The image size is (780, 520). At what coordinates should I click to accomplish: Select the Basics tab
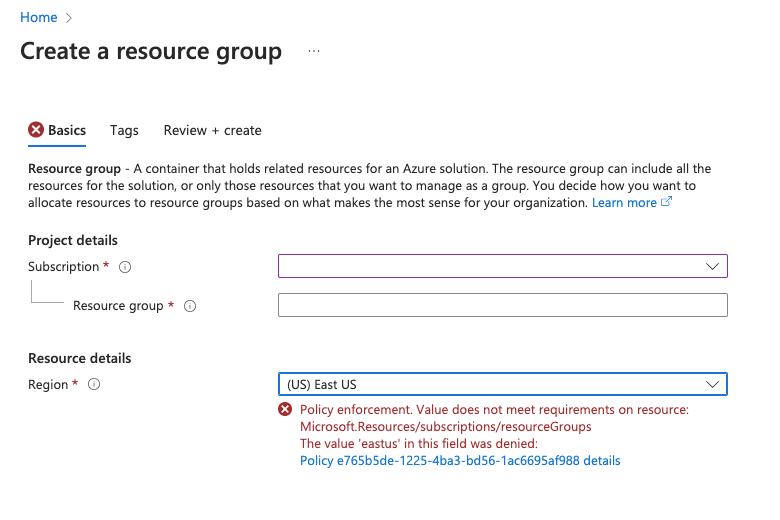(67, 130)
